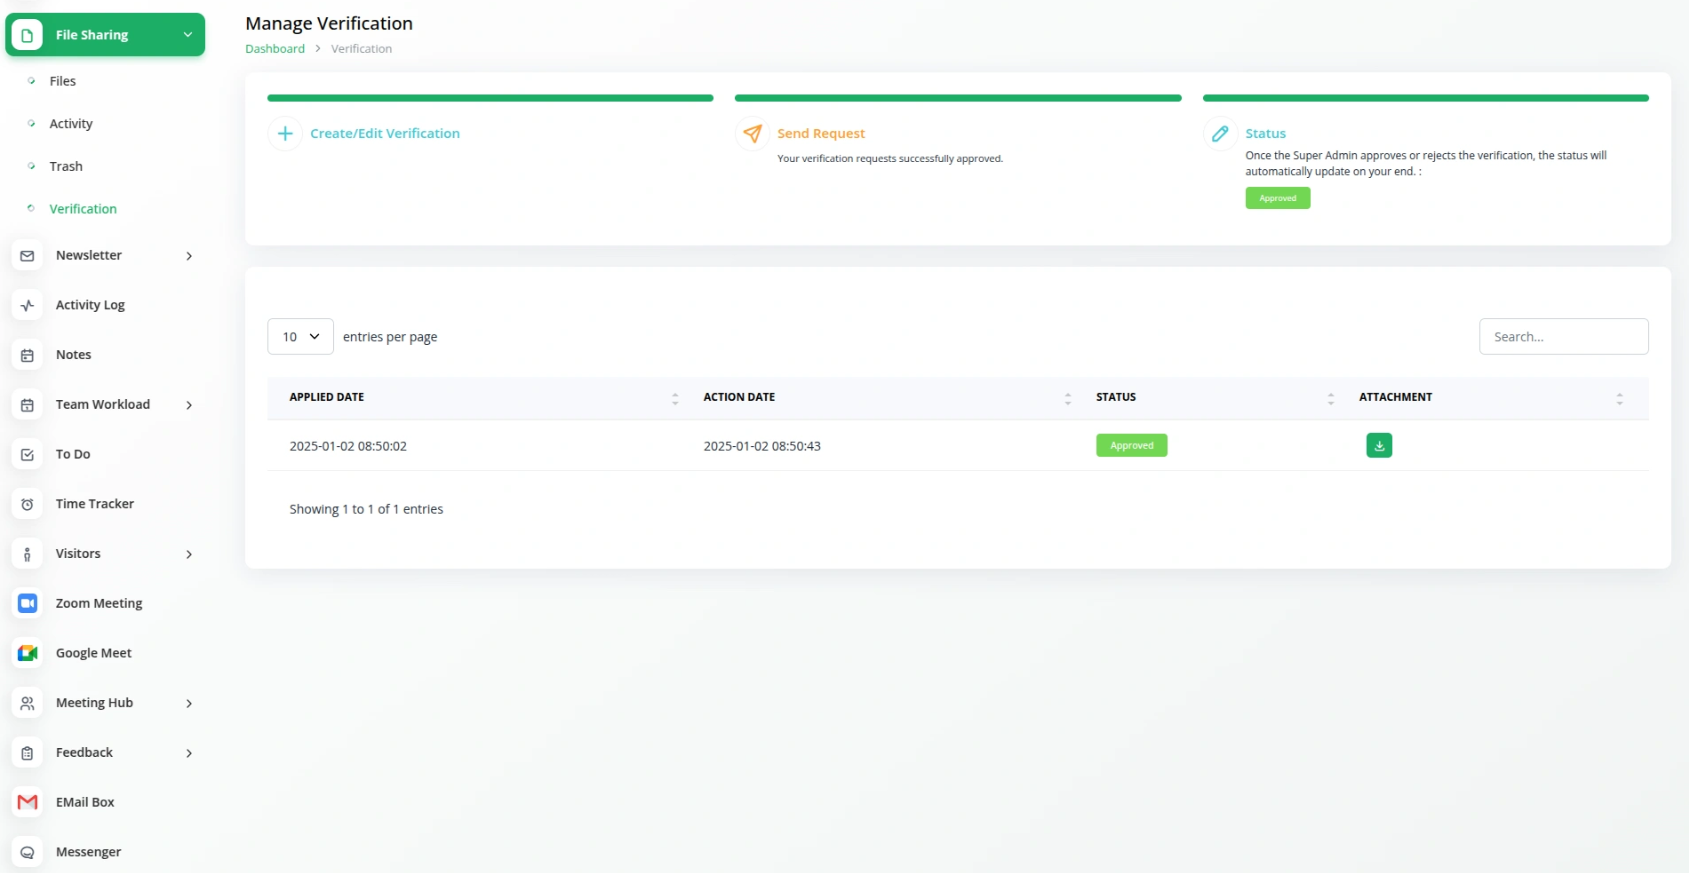
Task: Open the Zoom Meeting menu item
Action: coord(99,603)
